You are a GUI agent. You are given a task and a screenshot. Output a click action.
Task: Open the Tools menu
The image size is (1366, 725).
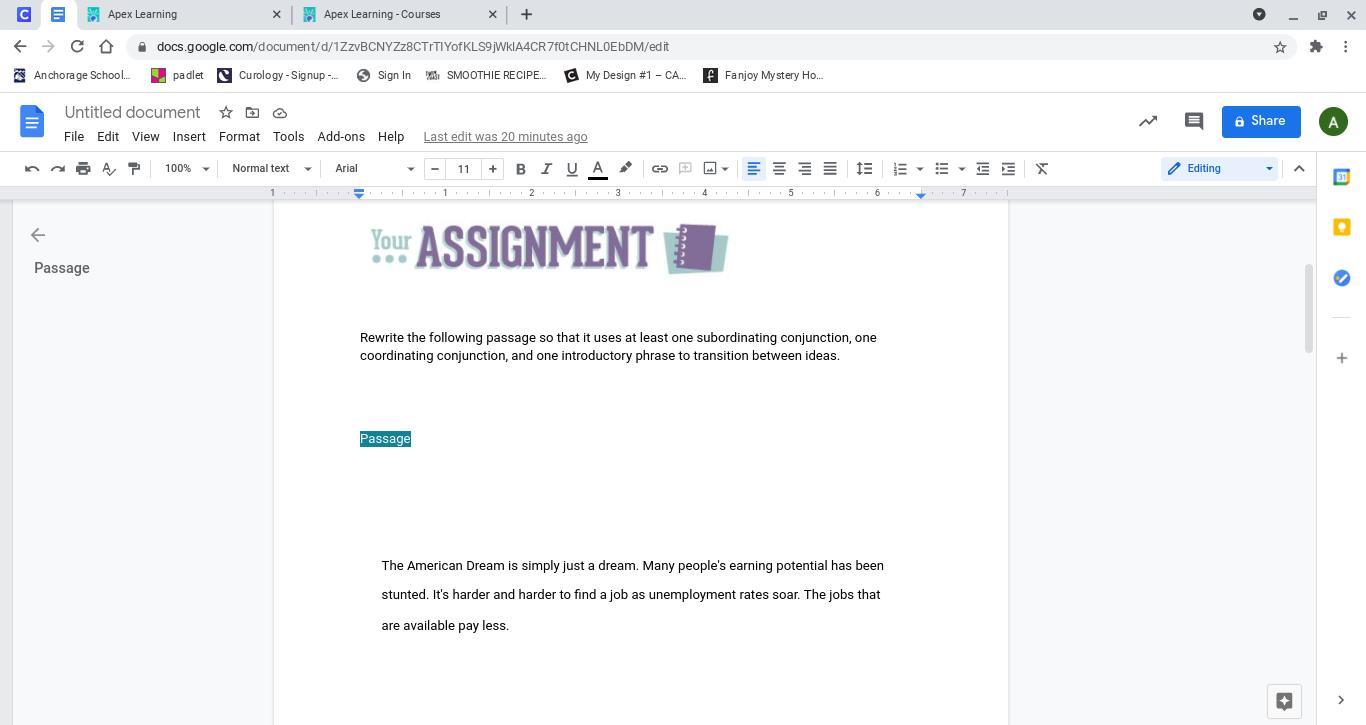288,137
